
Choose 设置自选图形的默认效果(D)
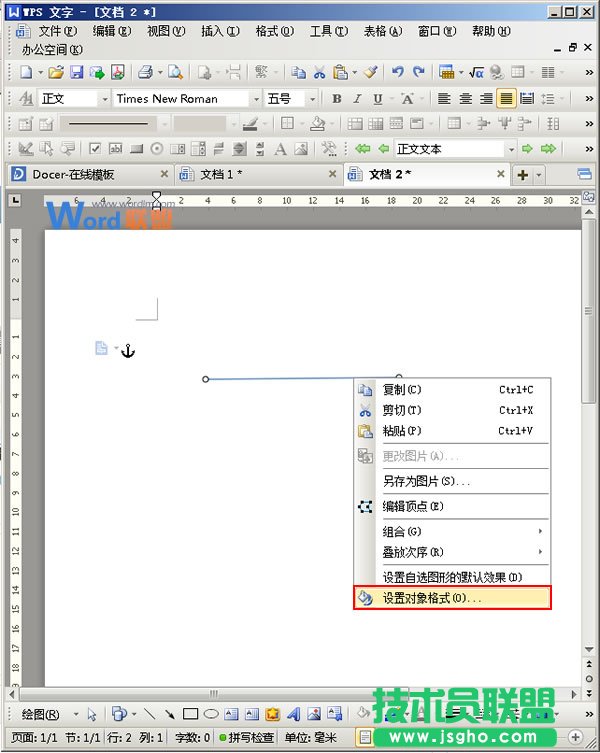[452, 577]
